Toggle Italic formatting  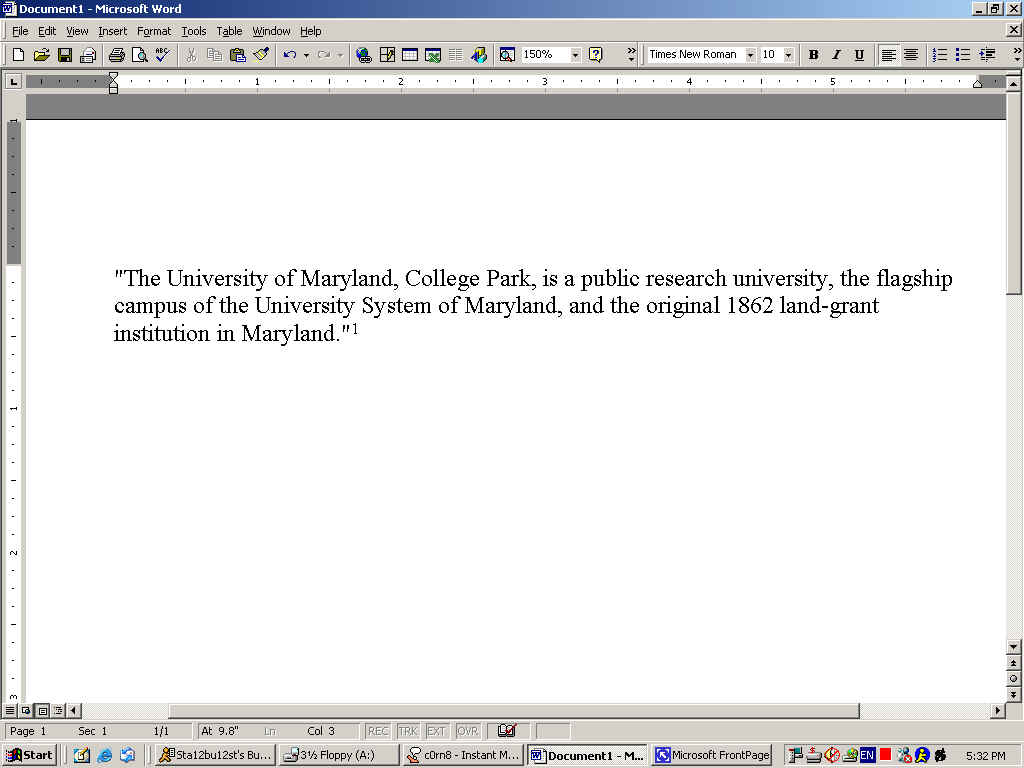click(x=836, y=55)
